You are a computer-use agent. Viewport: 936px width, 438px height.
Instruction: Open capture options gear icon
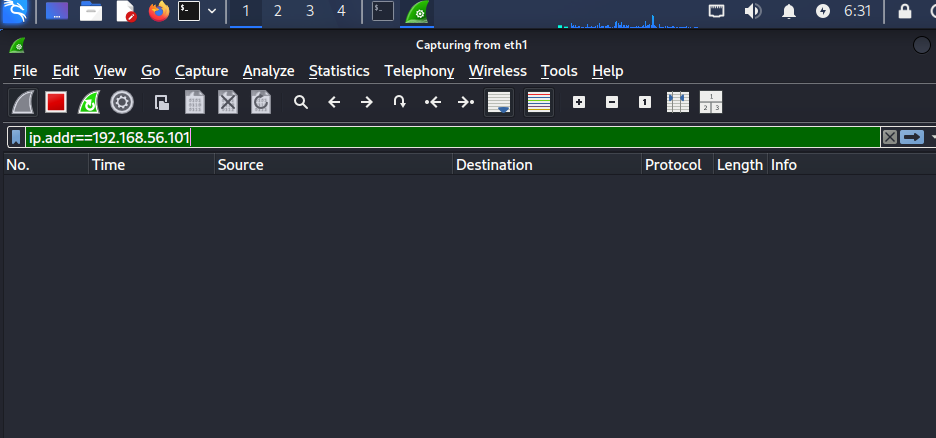(x=122, y=103)
